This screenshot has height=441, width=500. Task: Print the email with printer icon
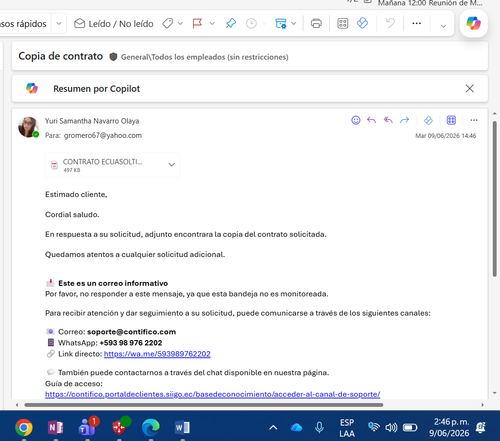click(316, 24)
